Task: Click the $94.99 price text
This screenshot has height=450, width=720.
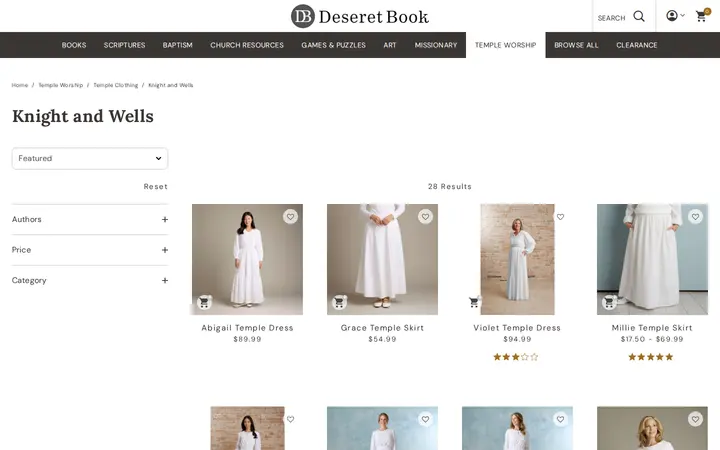Action: (x=518, y=339)
